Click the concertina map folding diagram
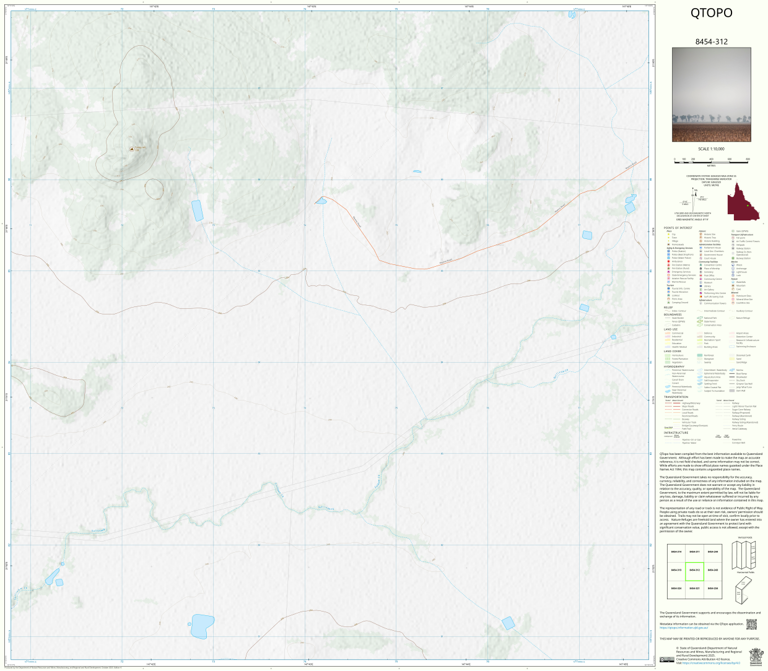The image size is (768, 671). click(x=744, y=555)
